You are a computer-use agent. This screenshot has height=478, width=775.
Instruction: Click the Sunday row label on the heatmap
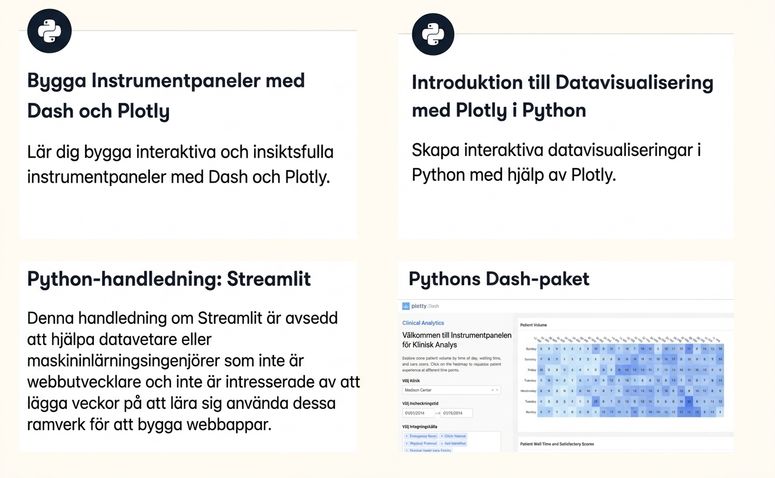click(530, 348)
